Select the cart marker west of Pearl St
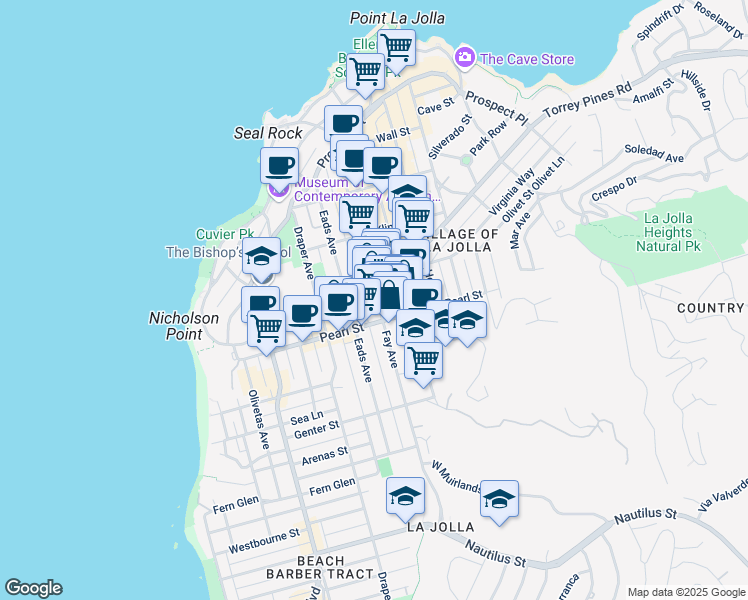 267,329
